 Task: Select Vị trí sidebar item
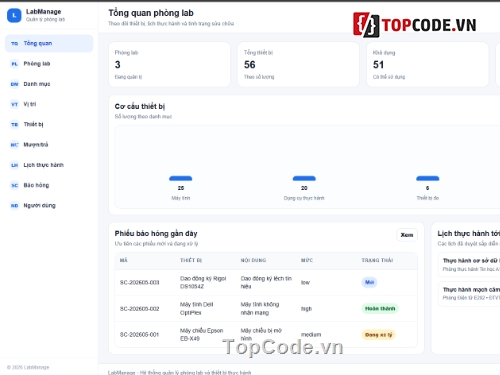pos(49,104)
